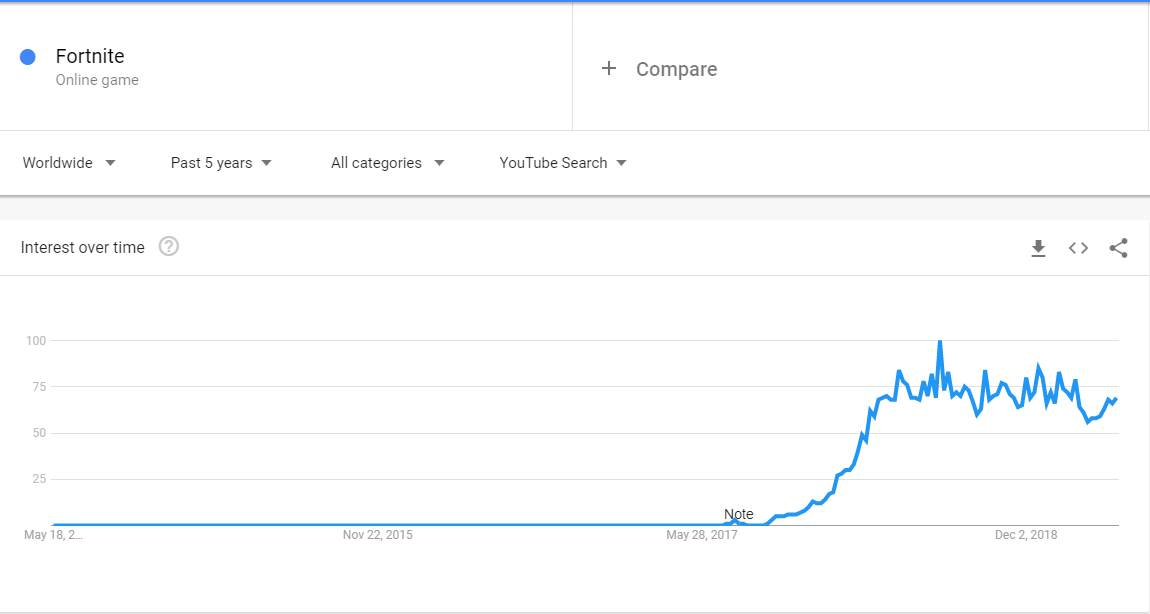Click the blue Fortnite color dot
Viewport: 1150px width, 614px height.
point(28,57)
